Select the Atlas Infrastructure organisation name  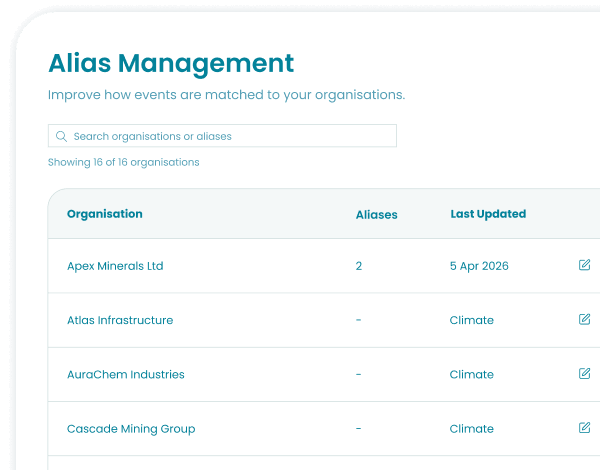[x=120, y=320]
